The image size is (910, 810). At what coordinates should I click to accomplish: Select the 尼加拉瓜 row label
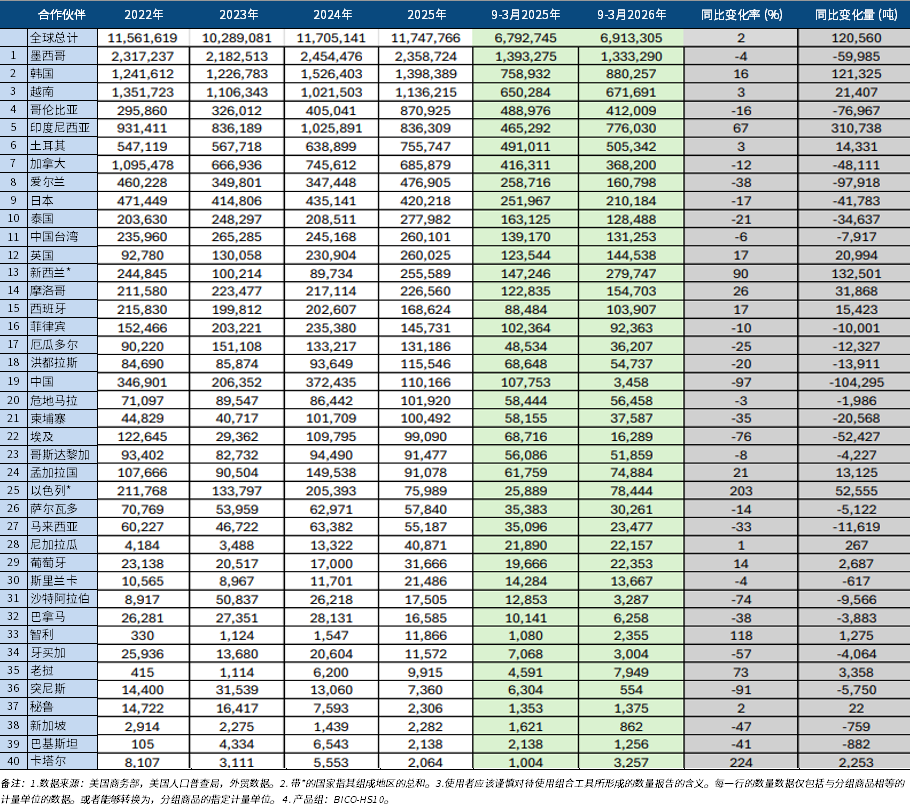tap(53, 545)
